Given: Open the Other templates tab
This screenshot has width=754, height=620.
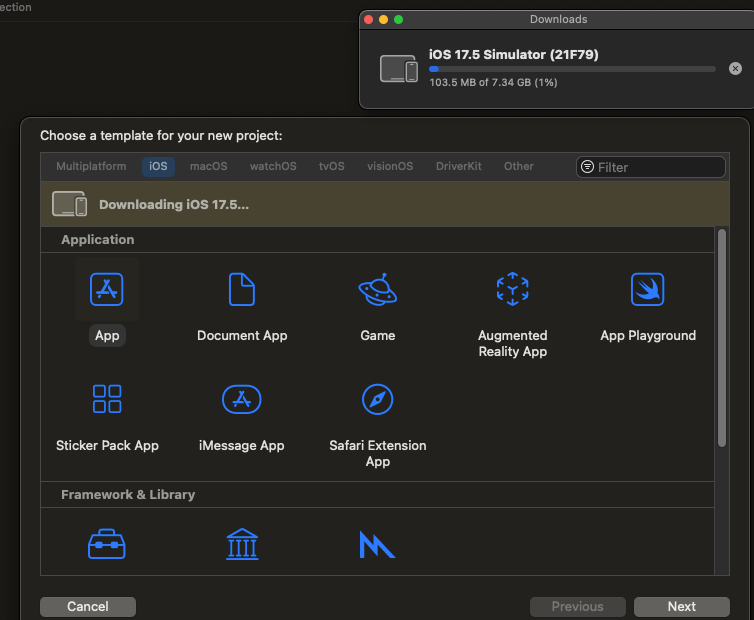Looking at the screenshot, I should pos(519,166).
